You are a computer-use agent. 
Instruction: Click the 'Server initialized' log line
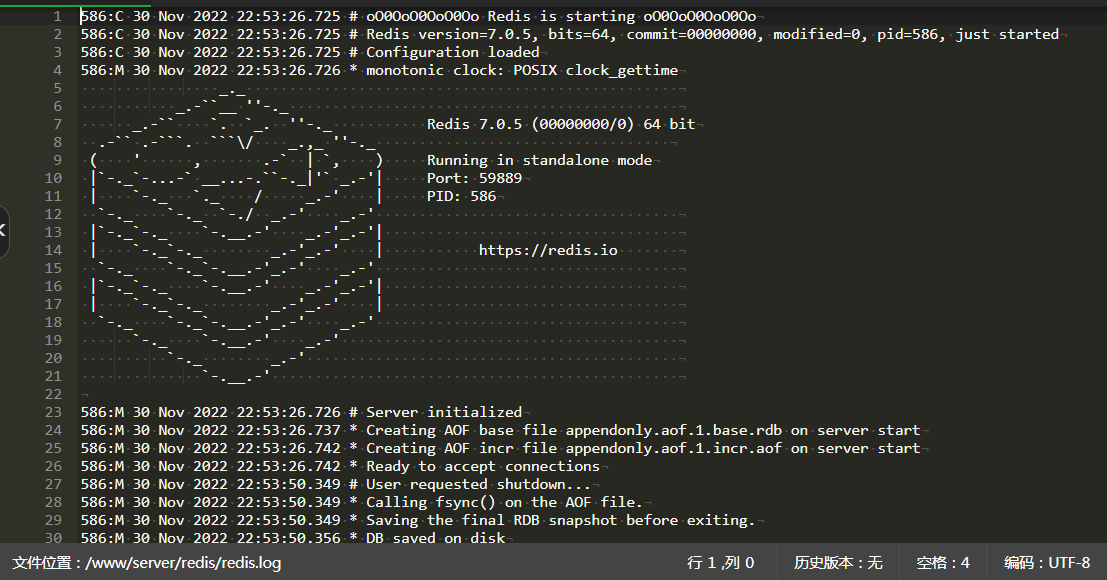[x=301, y=412]
